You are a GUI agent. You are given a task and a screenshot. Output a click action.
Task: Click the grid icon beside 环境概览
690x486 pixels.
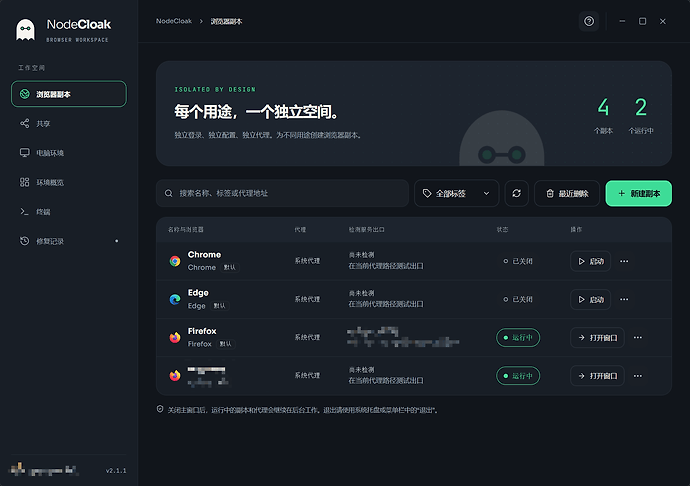point(25,182)
